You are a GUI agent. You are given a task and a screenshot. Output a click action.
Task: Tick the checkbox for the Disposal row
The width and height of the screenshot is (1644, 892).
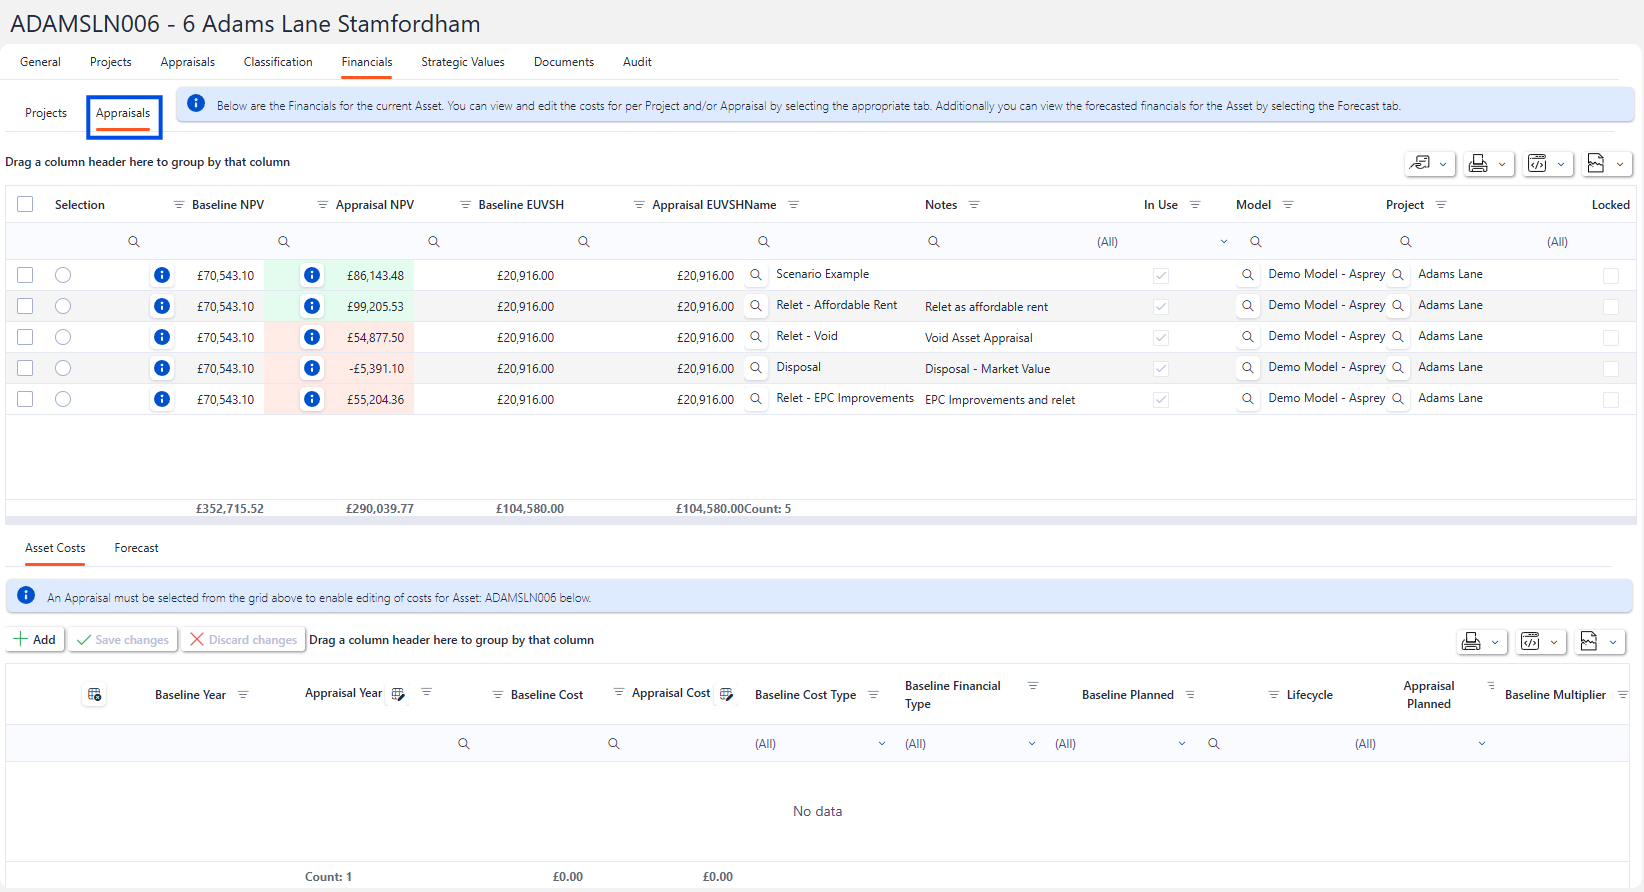pos(25,368)
